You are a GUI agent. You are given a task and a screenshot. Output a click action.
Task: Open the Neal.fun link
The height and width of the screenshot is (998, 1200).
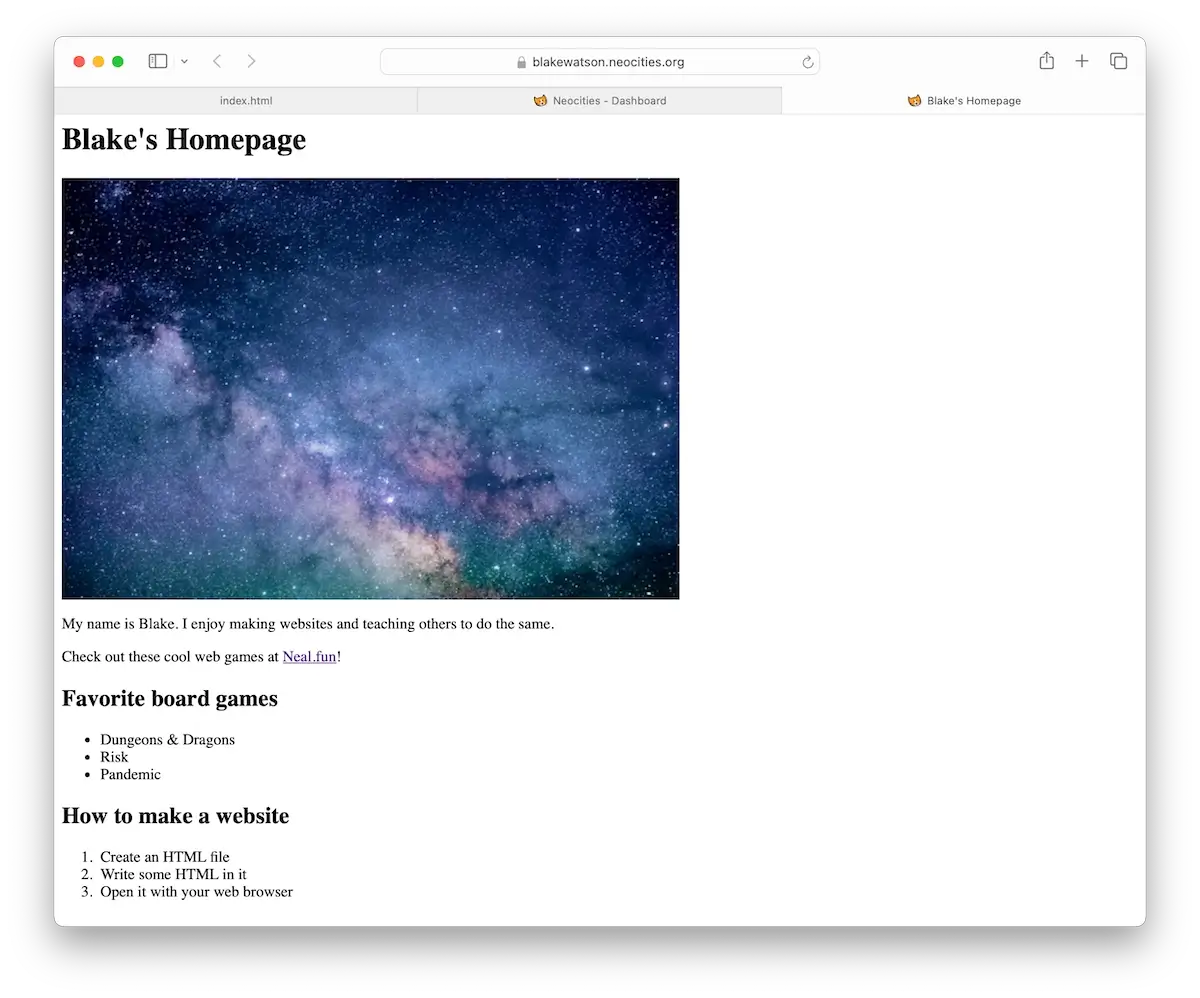tap(309, 656)
